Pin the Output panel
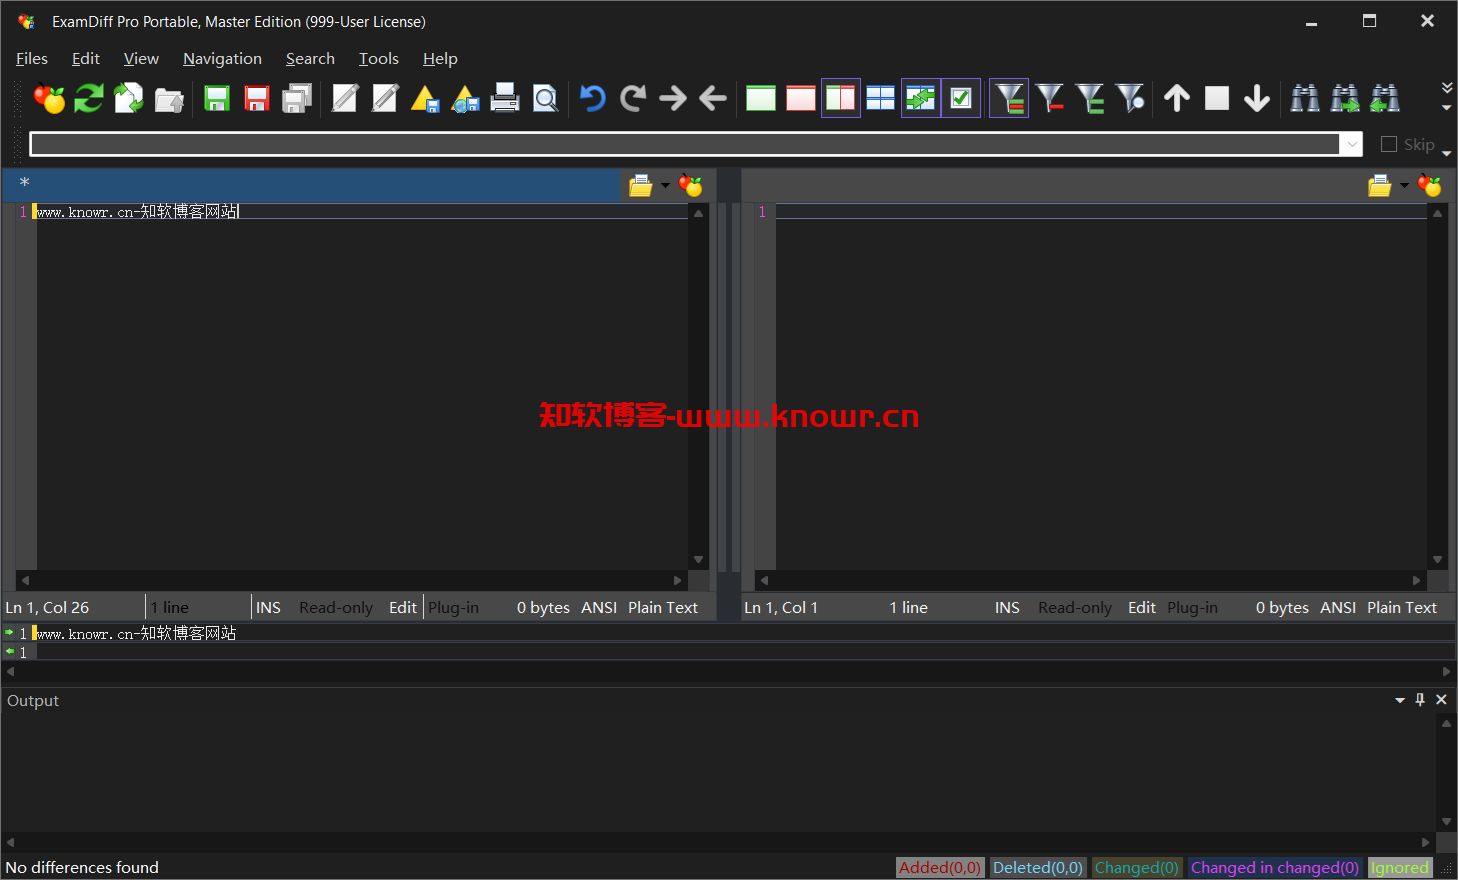 [1420, 700]
